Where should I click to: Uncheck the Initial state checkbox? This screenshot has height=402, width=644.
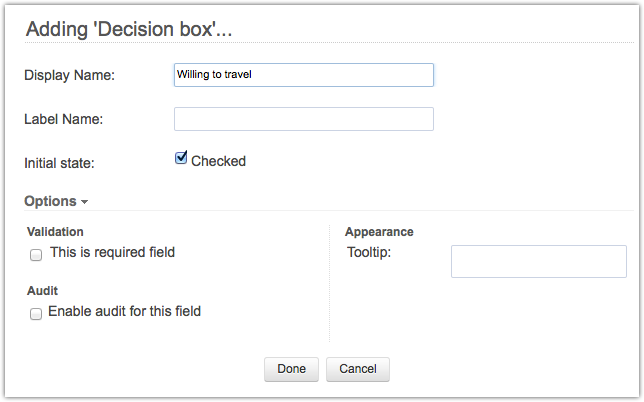181,158
